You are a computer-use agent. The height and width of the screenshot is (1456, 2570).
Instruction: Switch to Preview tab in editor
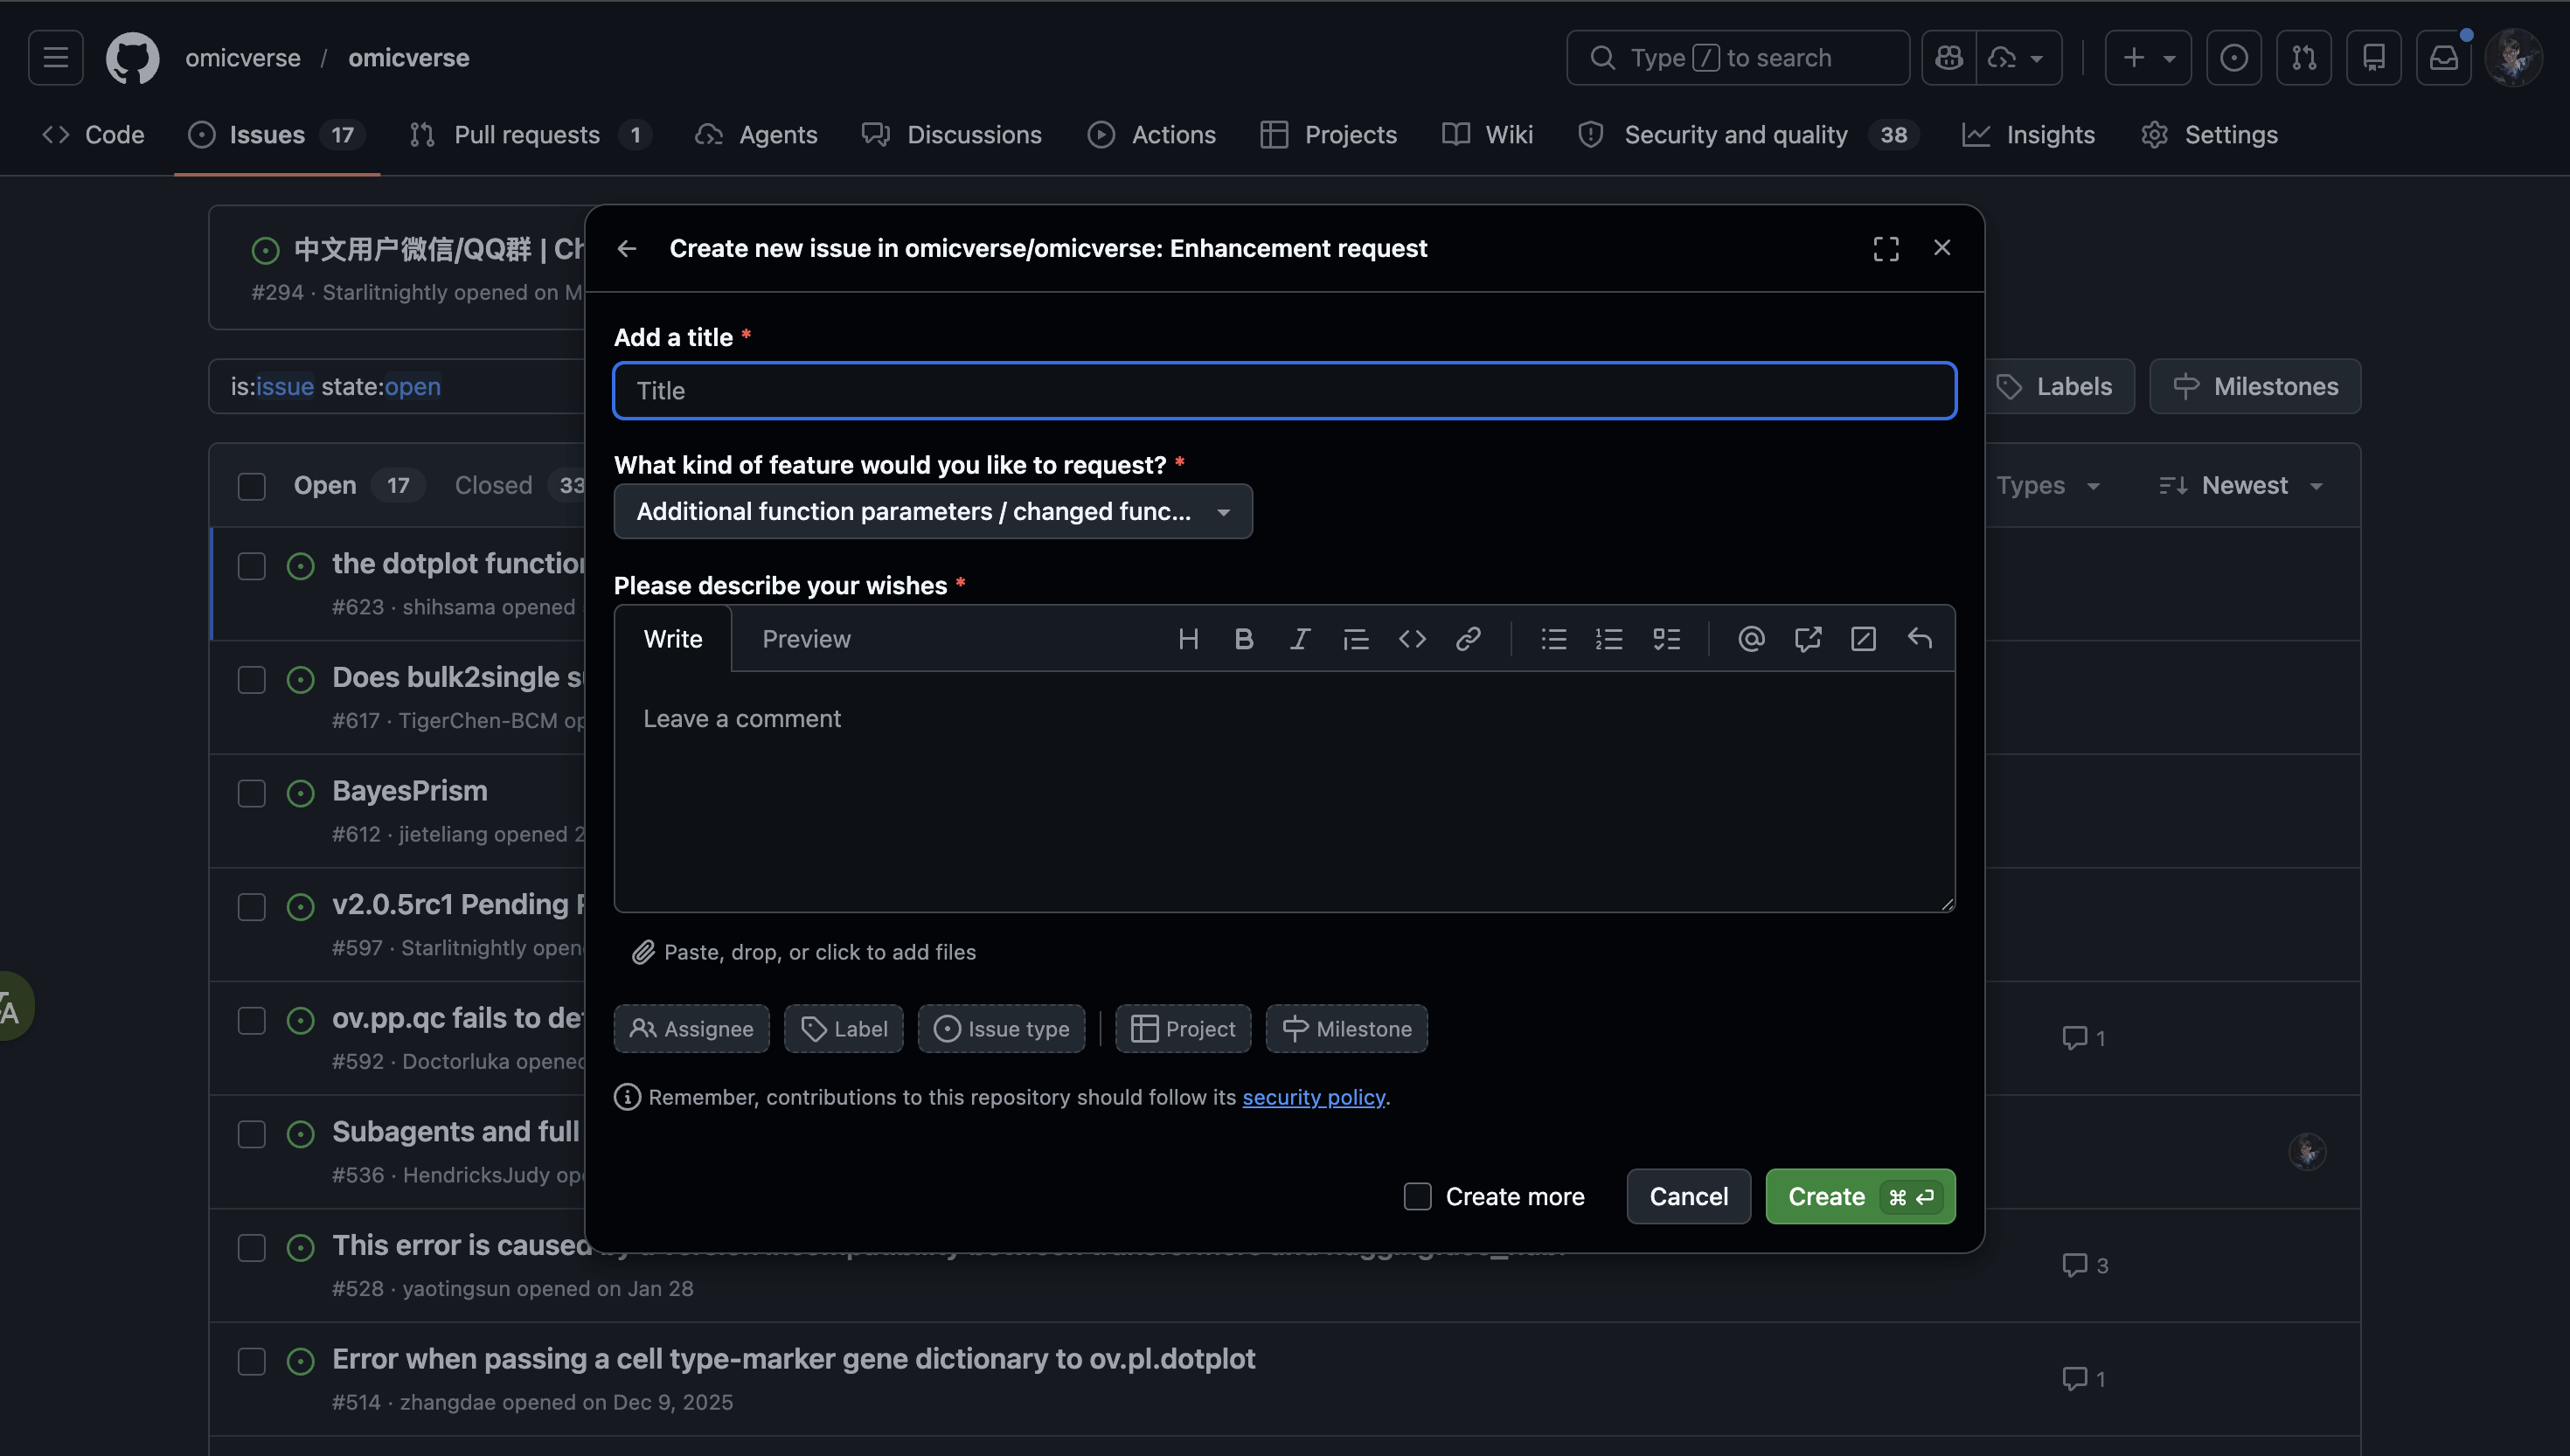[806, 639]
